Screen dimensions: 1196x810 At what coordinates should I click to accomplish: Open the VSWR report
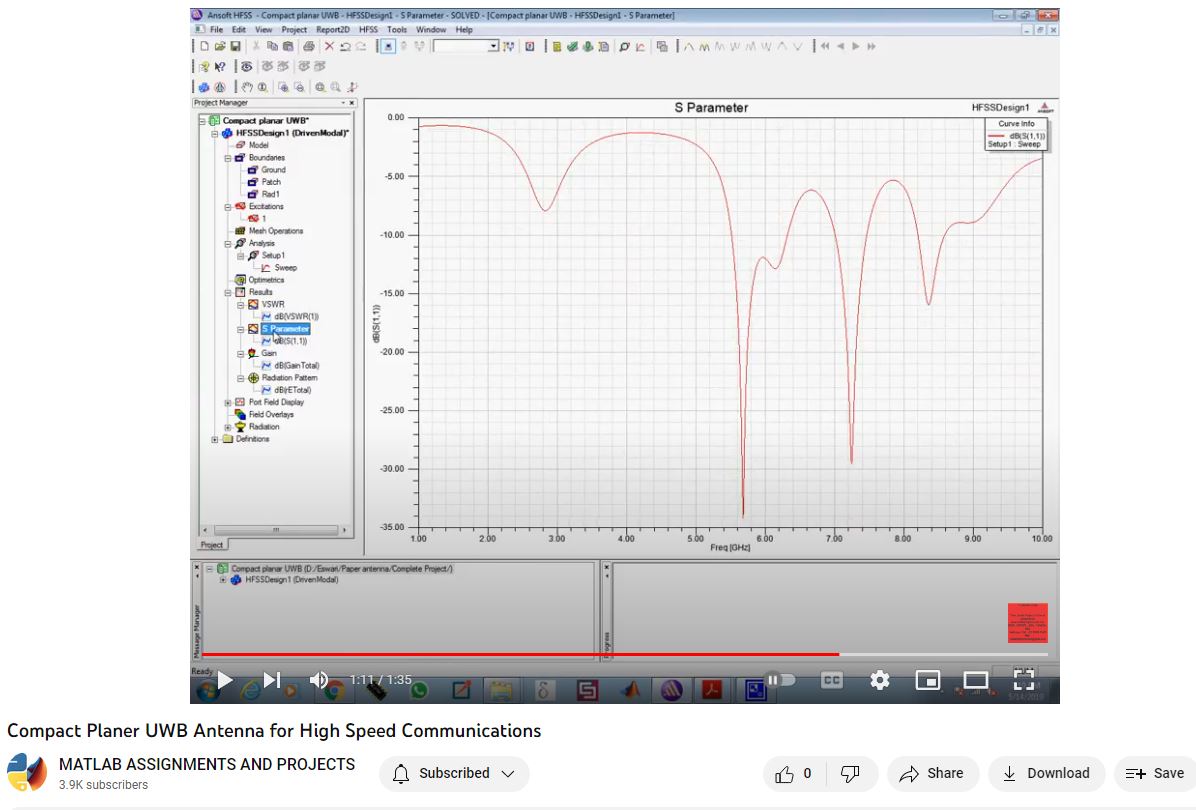pos(273,304)
